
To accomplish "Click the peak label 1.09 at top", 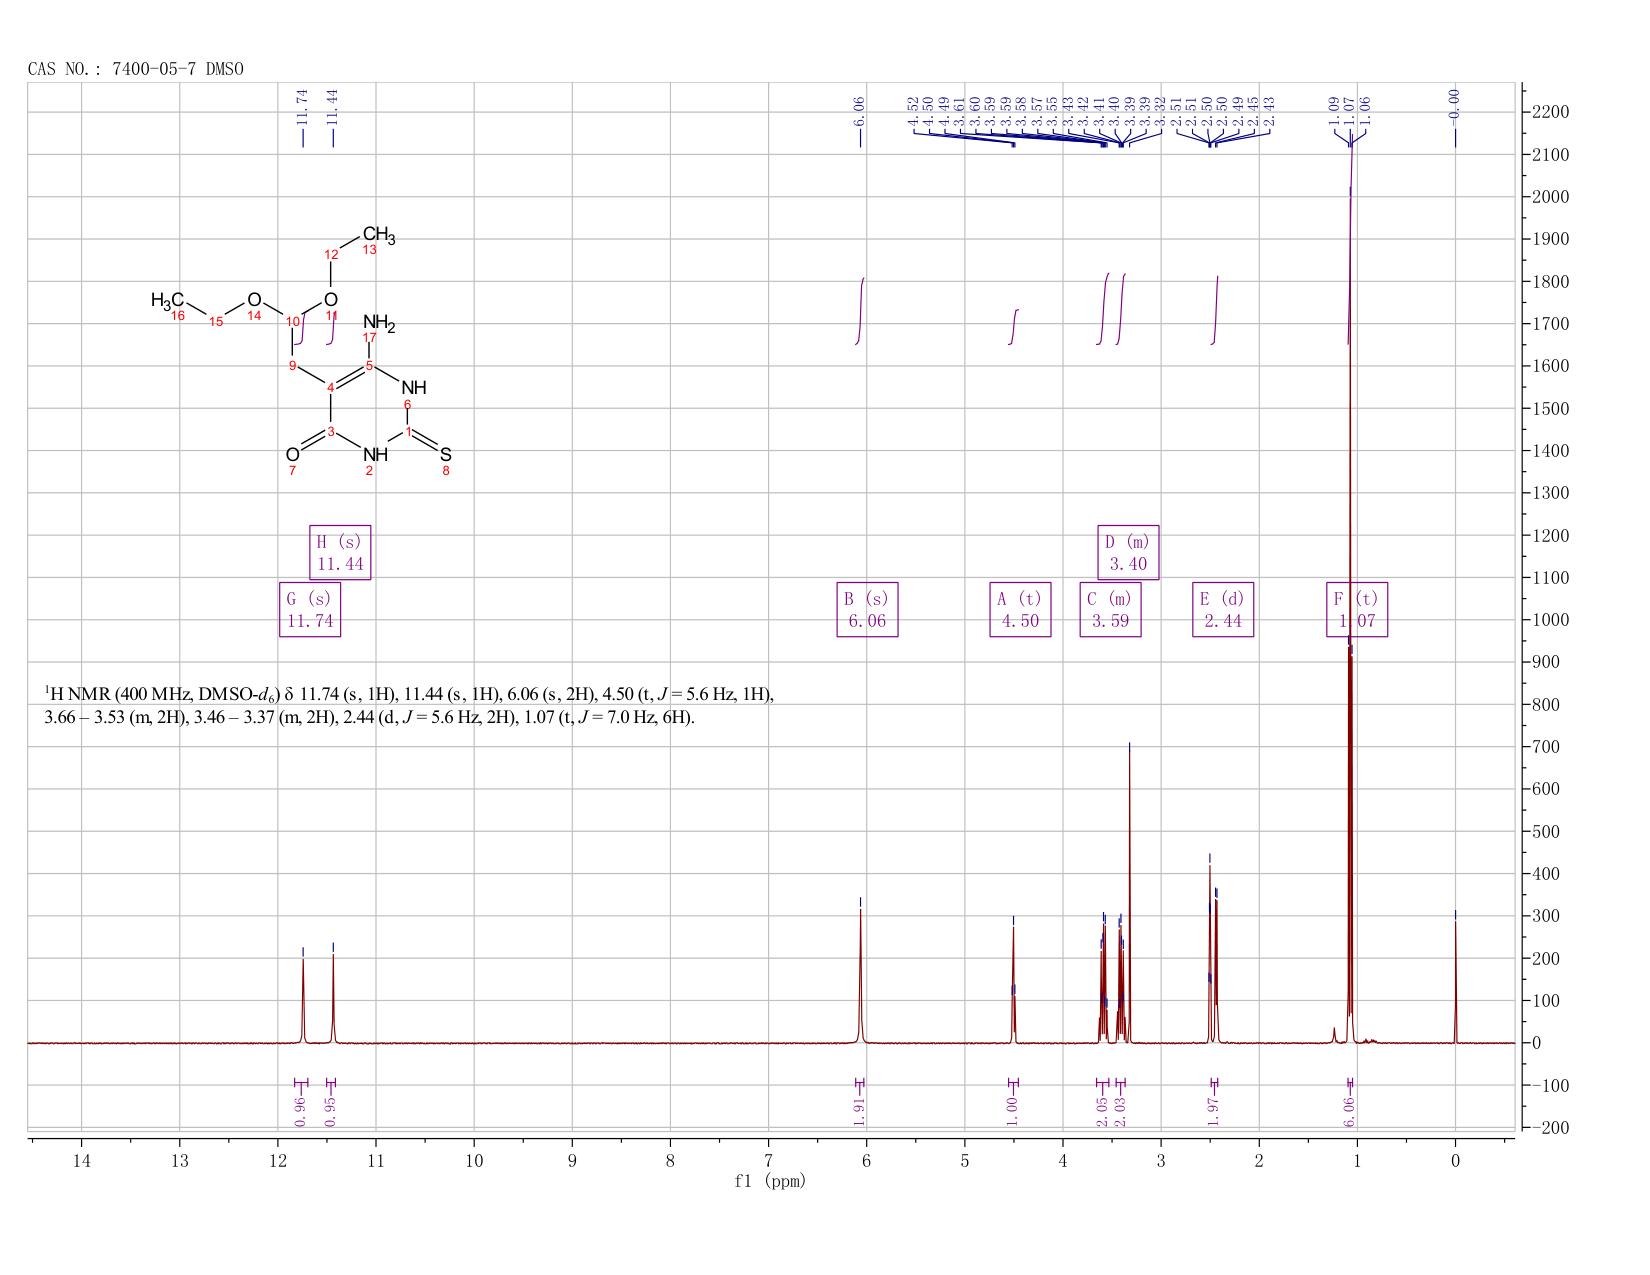I will tap(1334, 111).
